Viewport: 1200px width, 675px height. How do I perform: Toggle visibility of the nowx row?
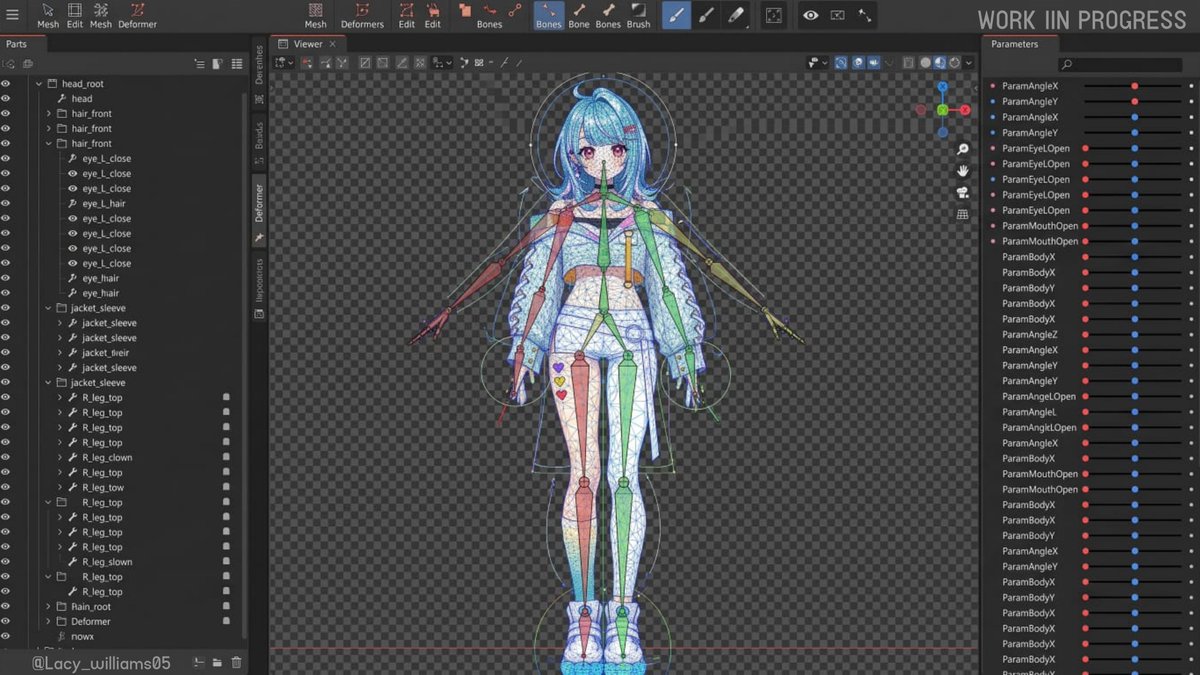coord(6,636)
